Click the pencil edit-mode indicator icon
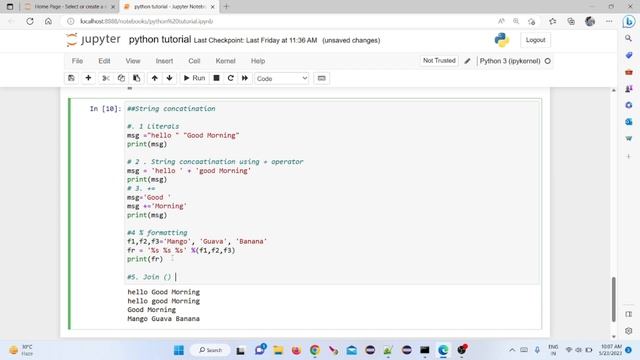 [467, 61]
